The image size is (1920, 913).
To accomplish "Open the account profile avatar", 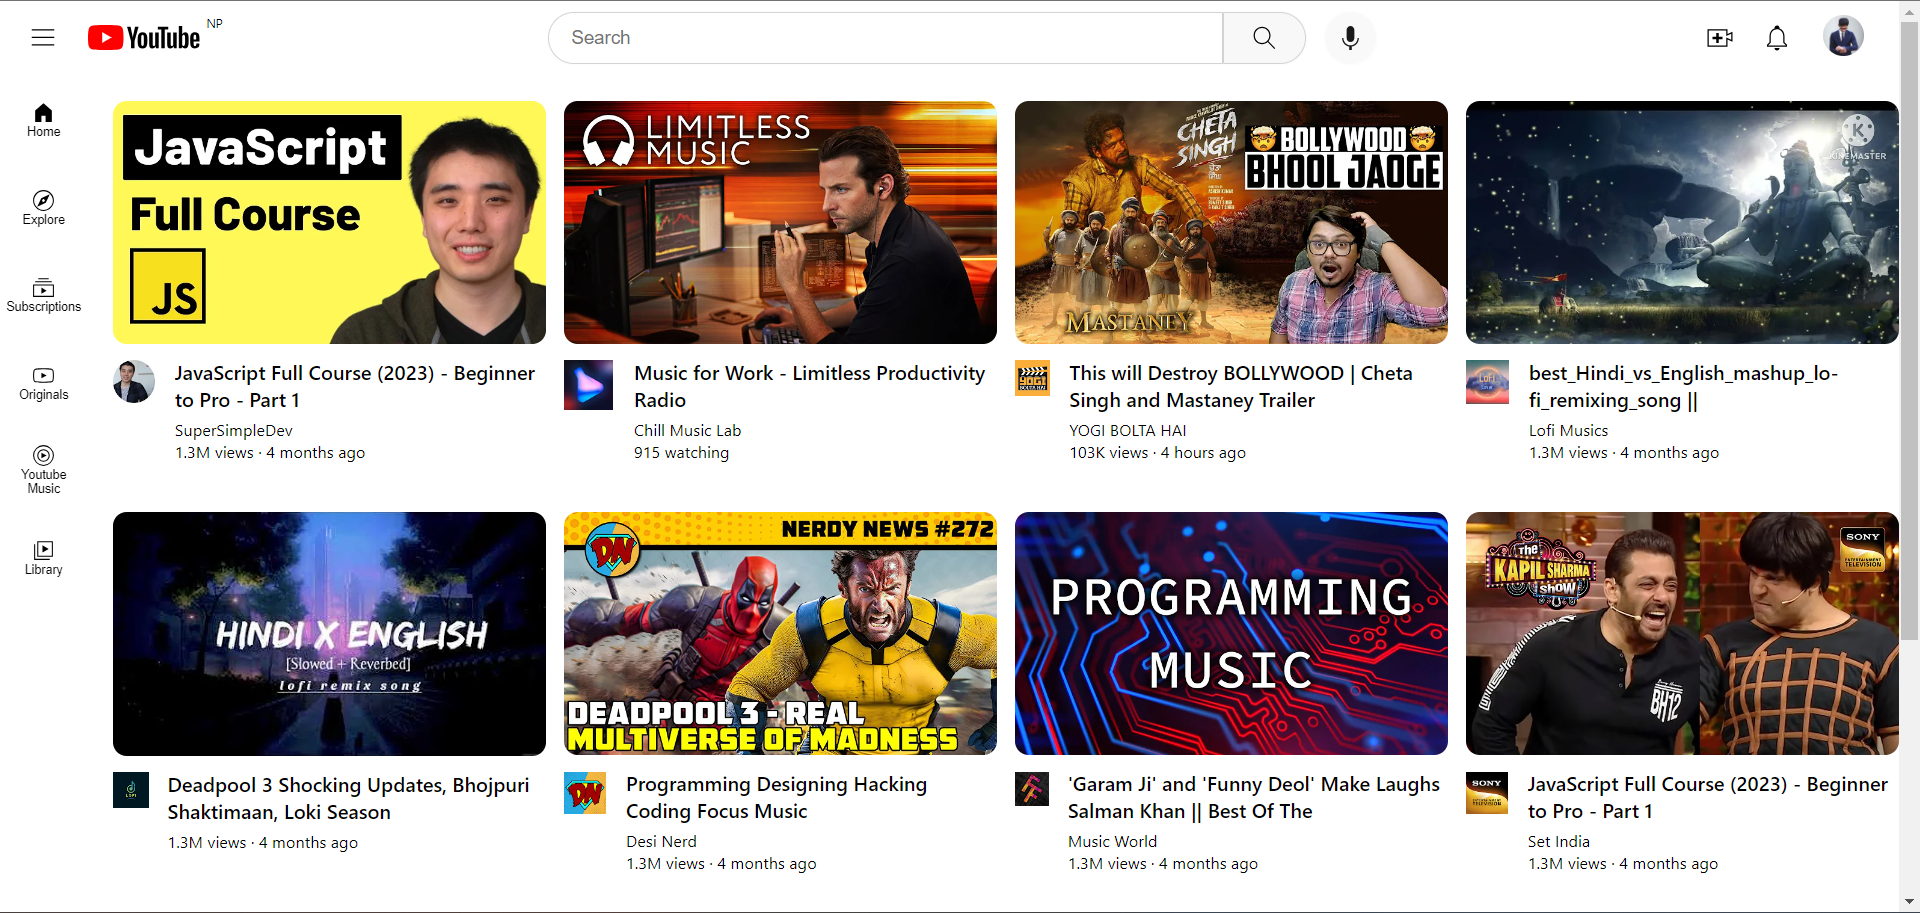I will pos(1842,37).
